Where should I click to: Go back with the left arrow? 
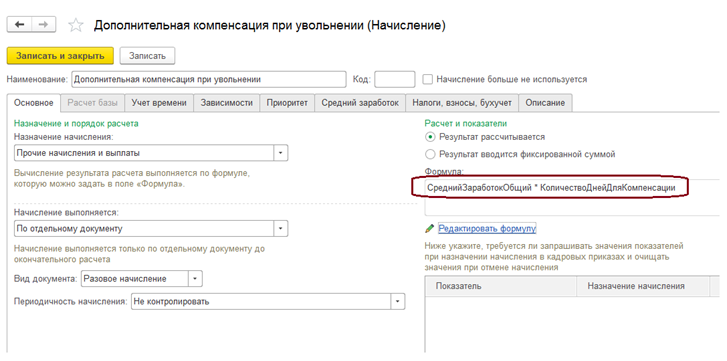(x=19, y=25)
